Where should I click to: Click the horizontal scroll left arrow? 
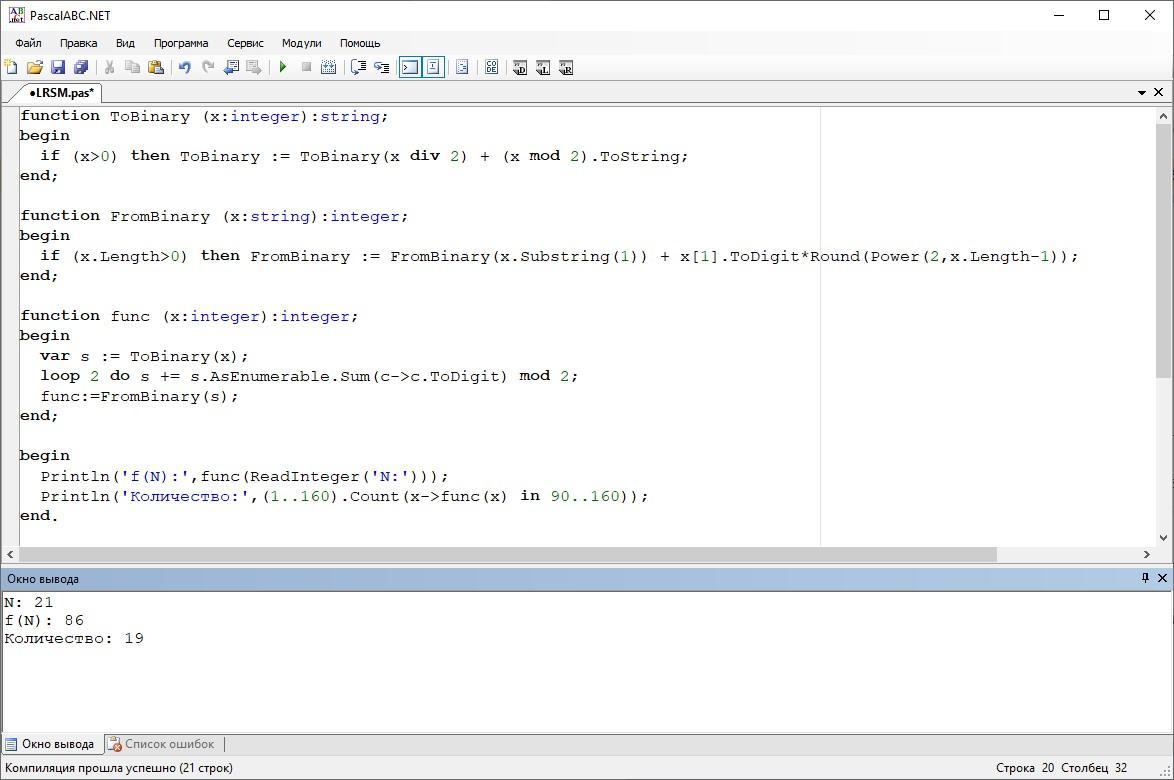tap(10, 555)
